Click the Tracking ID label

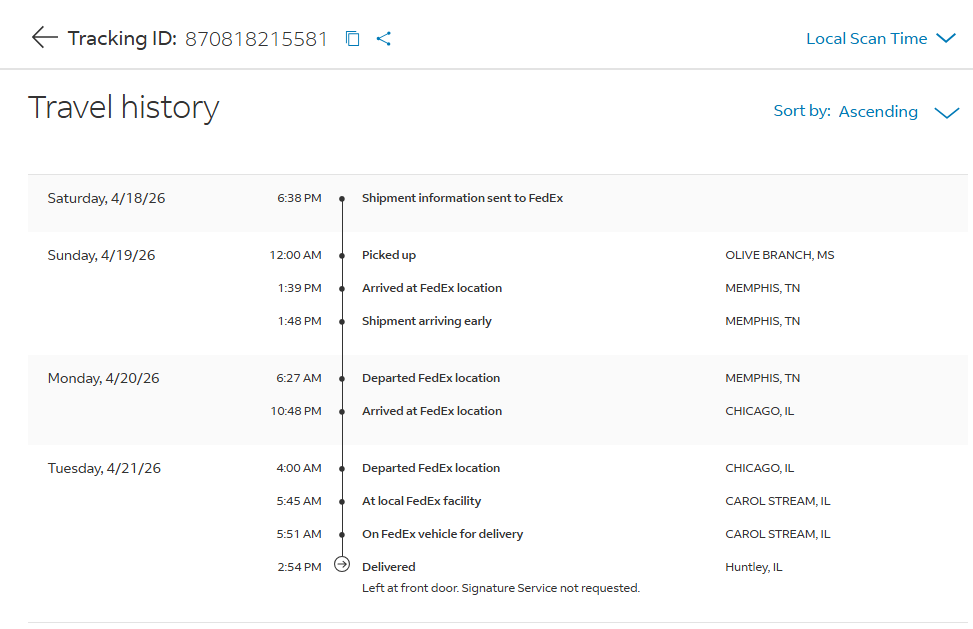point(122,38)
